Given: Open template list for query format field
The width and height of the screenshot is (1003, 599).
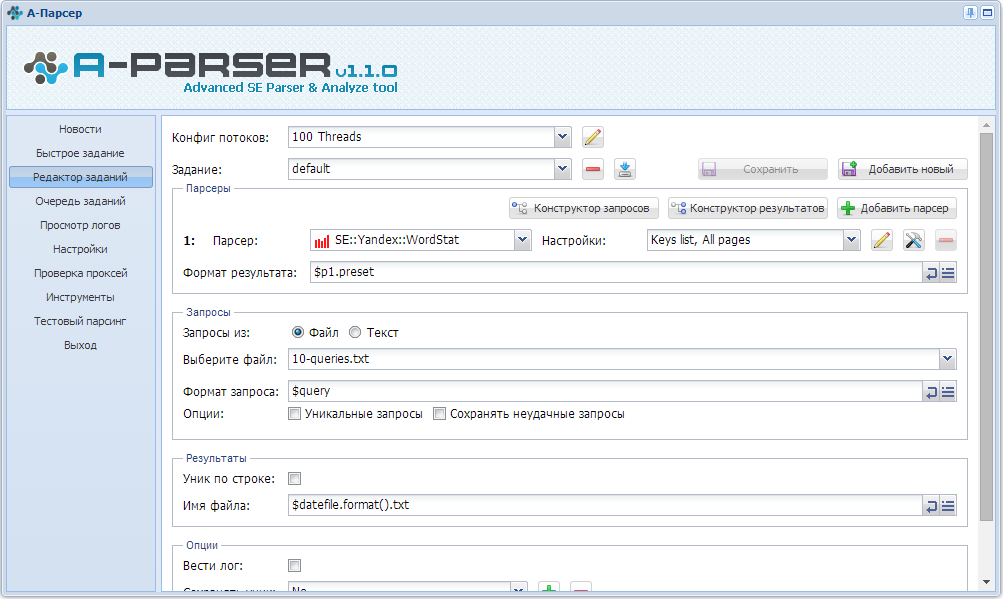Looking at the screenshot, I should coord(948,392).
